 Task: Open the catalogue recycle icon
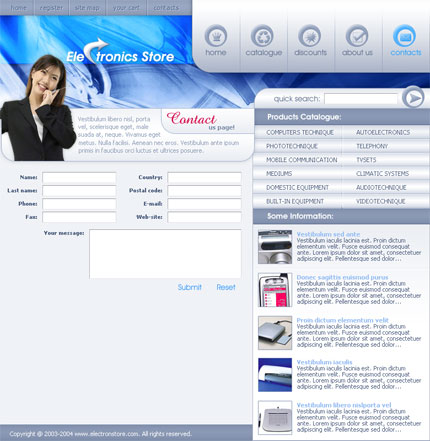click(262, 36)
